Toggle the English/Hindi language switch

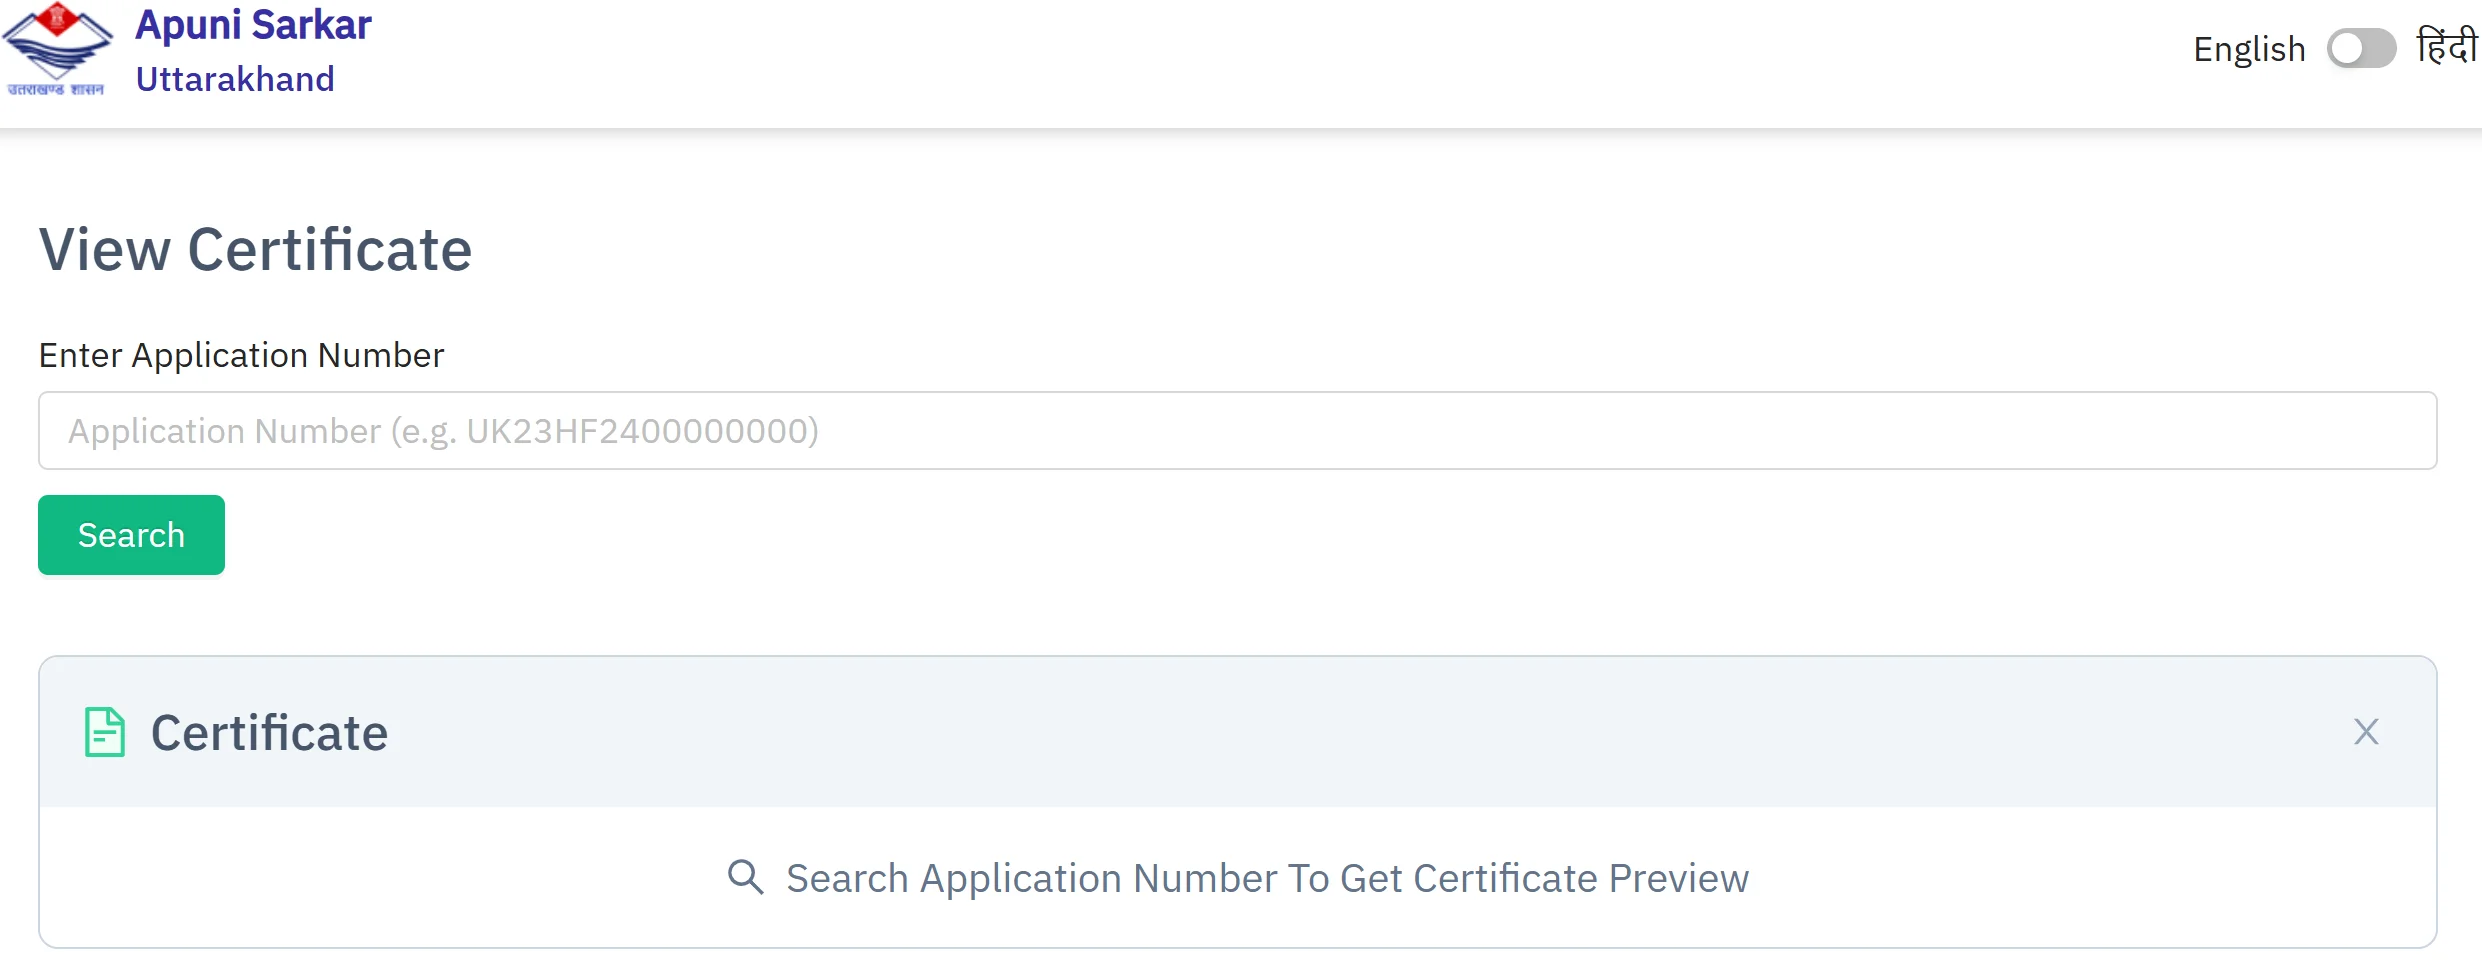pos(2361,49)
